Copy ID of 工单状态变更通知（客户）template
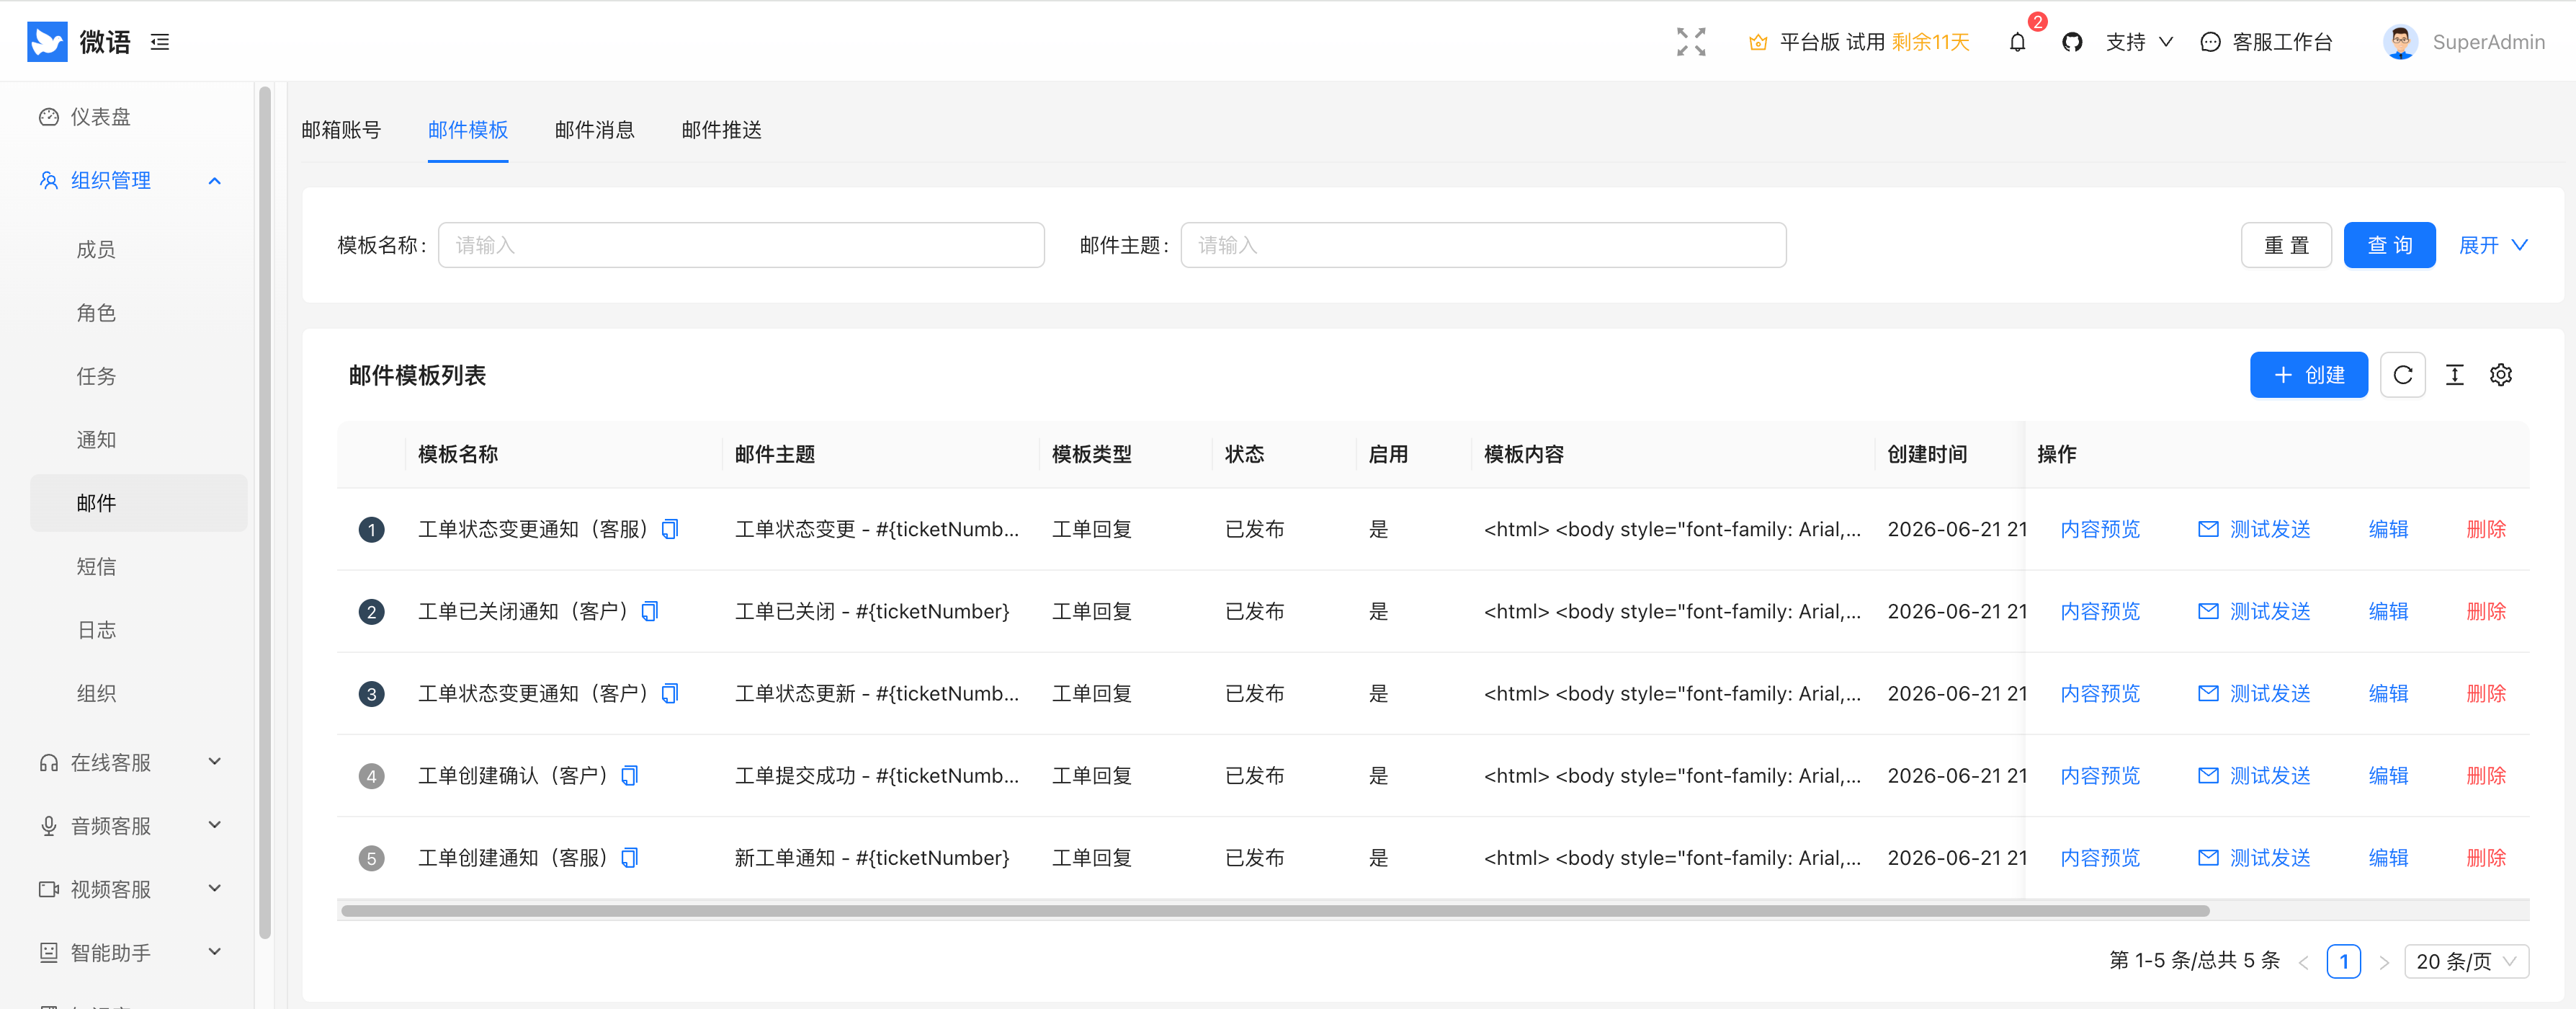The height and width of the screenshot is (1009, 2576). (670, 693)
